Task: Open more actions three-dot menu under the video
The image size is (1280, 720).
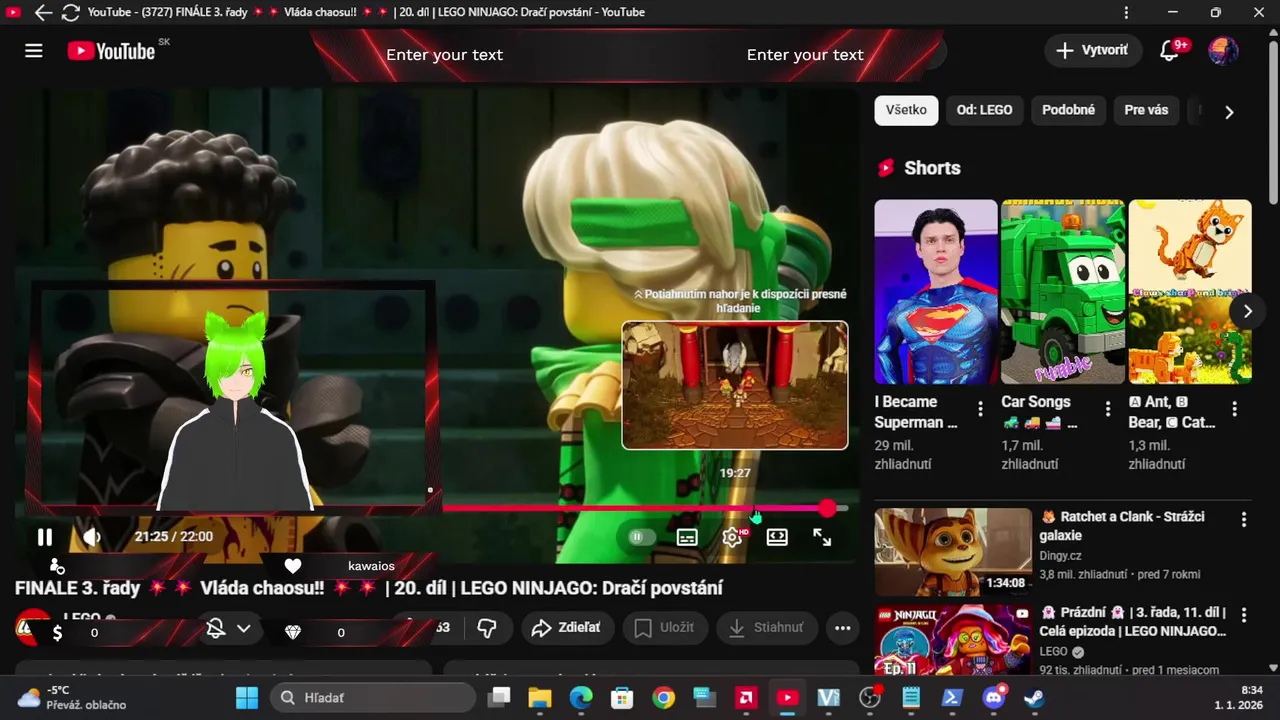Action: (x=842, y=628)
